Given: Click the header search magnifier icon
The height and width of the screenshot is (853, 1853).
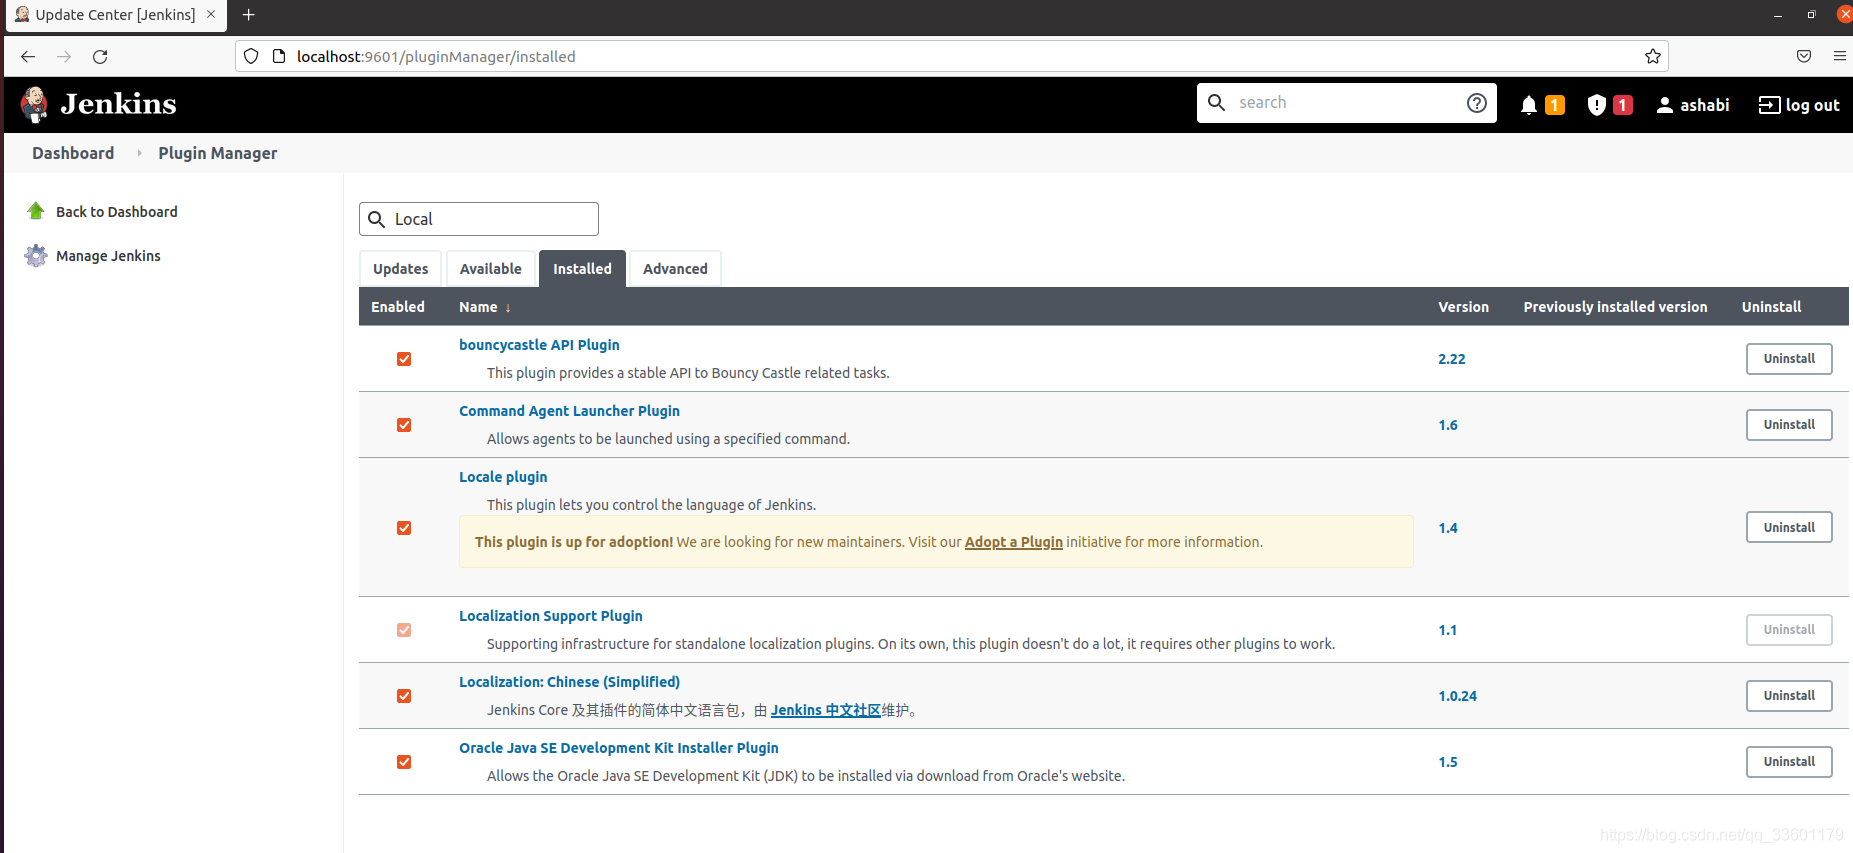Looking at the screenshot, I should [1217, 102].
